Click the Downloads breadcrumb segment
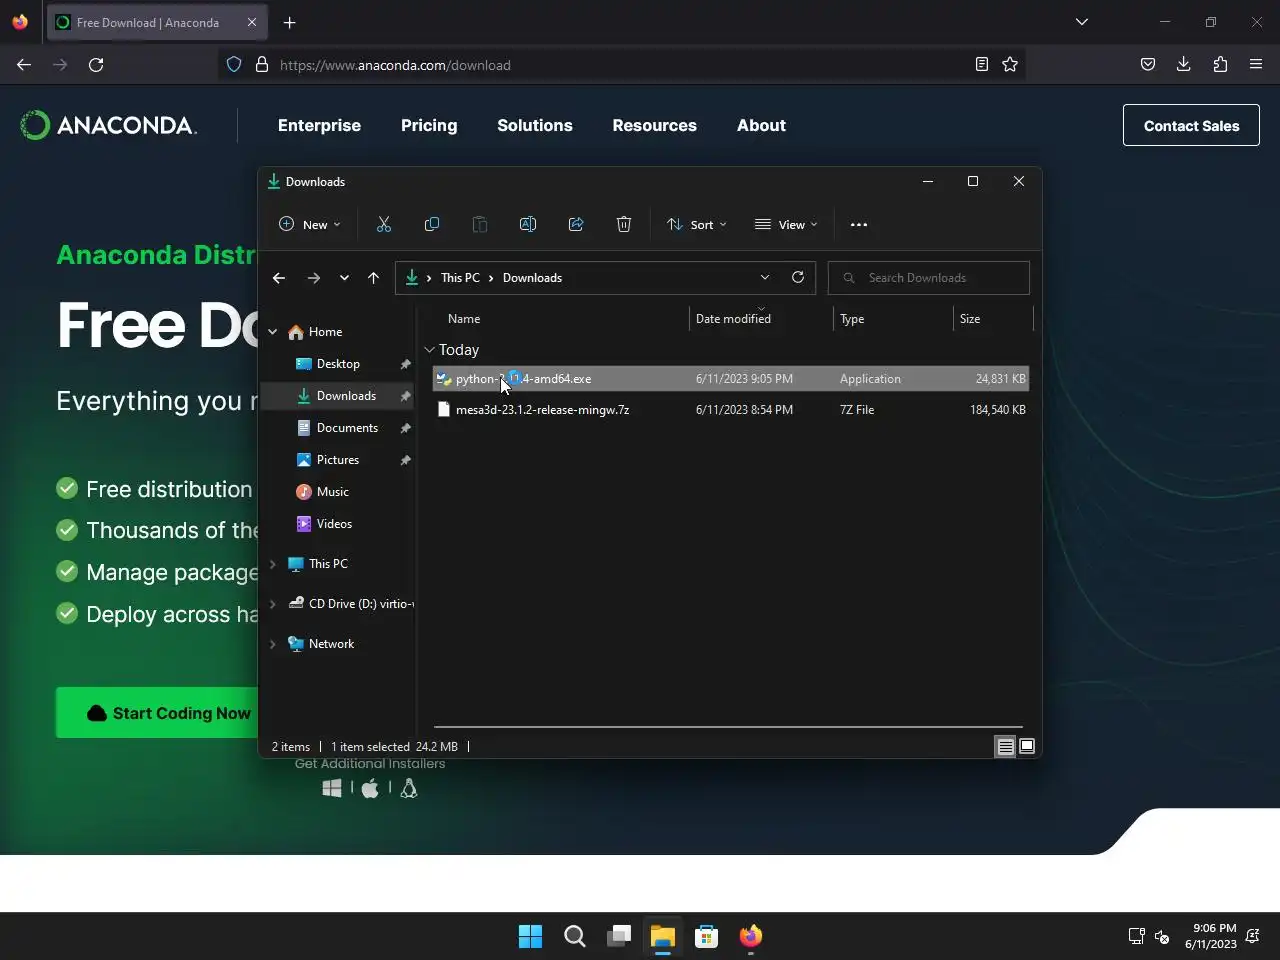This screenshot has height=960, width=1280. (x=532, y=278)
